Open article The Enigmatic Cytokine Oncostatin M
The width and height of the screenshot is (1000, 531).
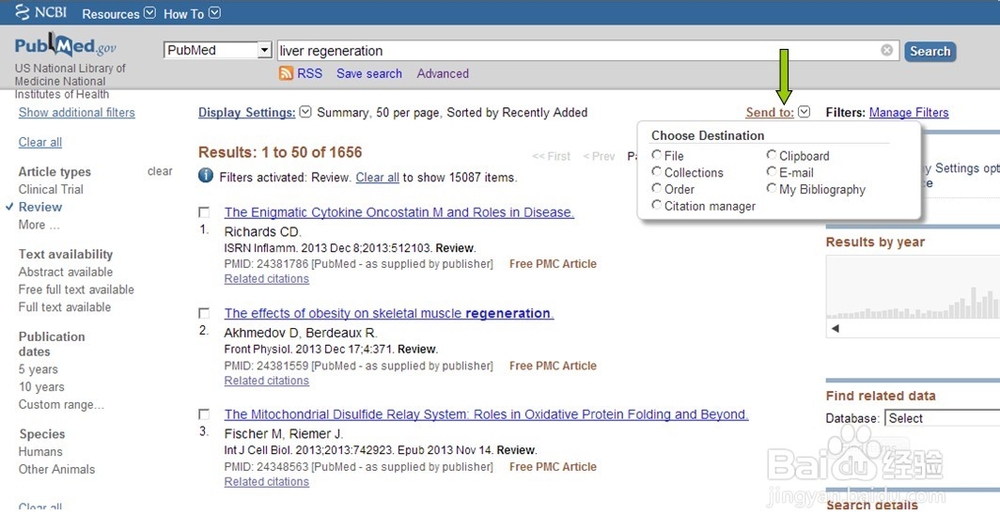pos(399,212)
